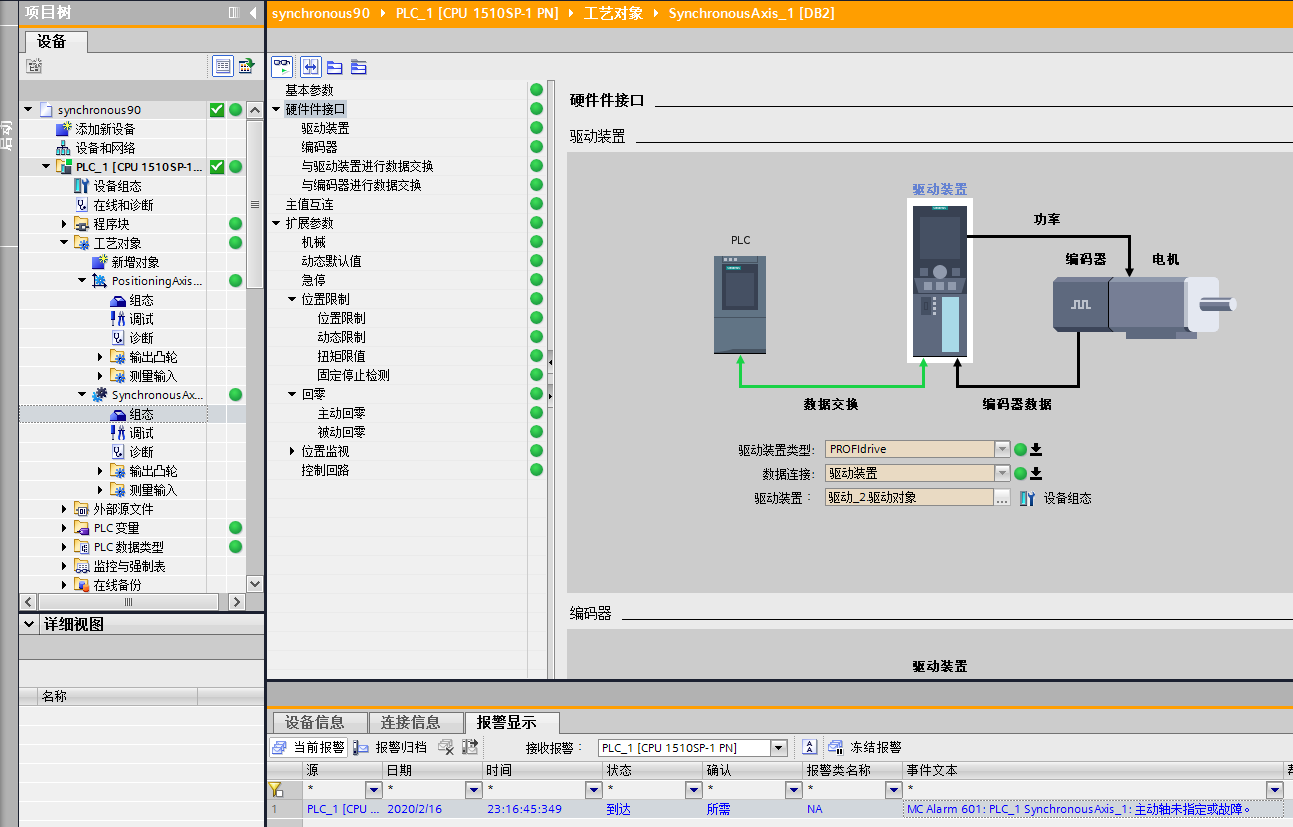1293x827 pixels.
Task: Expand 位置监视 in parameter navigation
Action: [x=293, y=451]
